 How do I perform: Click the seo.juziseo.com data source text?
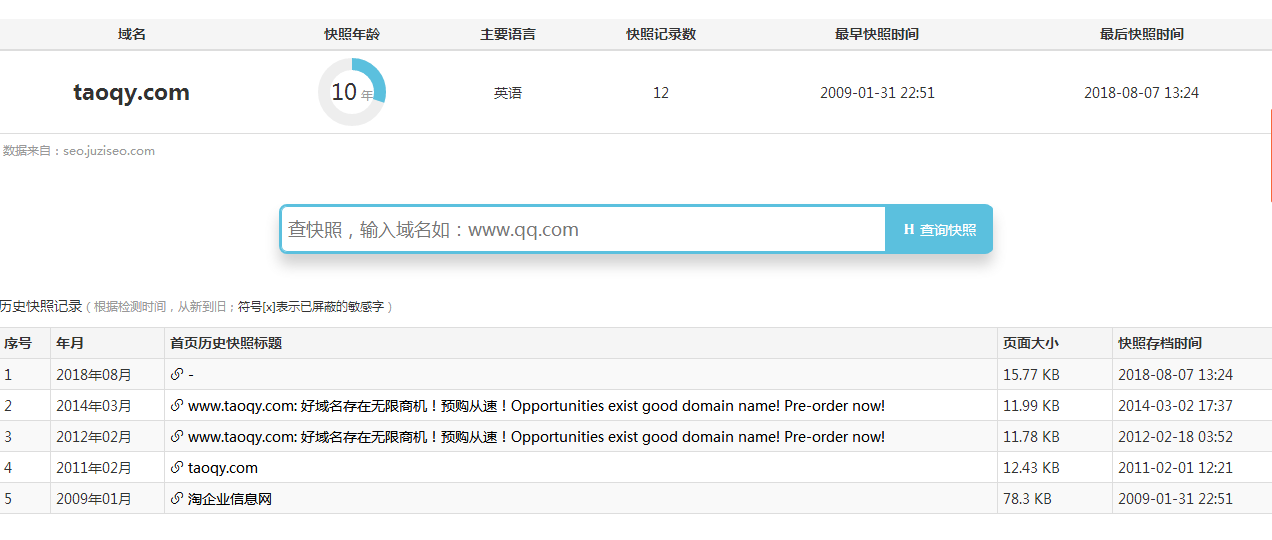click(109, 151)
